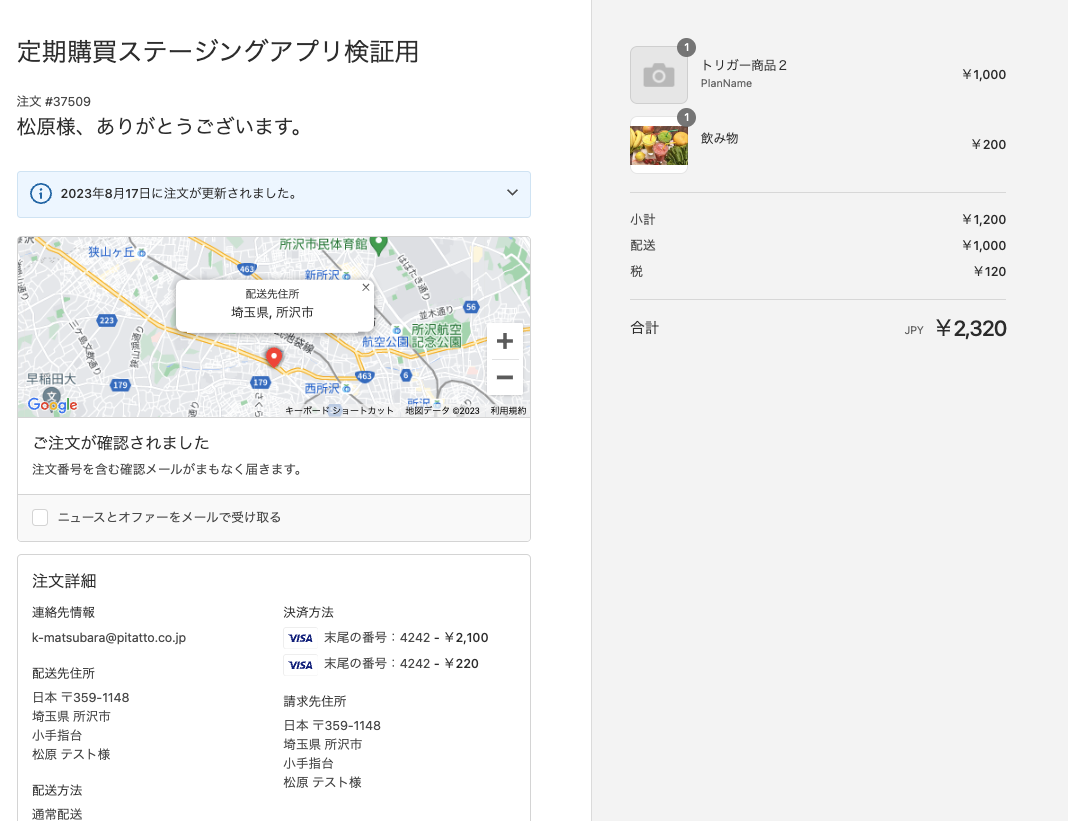1068x821 pixels.
Task: Enable ニュースとオファーをメールで受け取る checkbox
Action: 40,517
